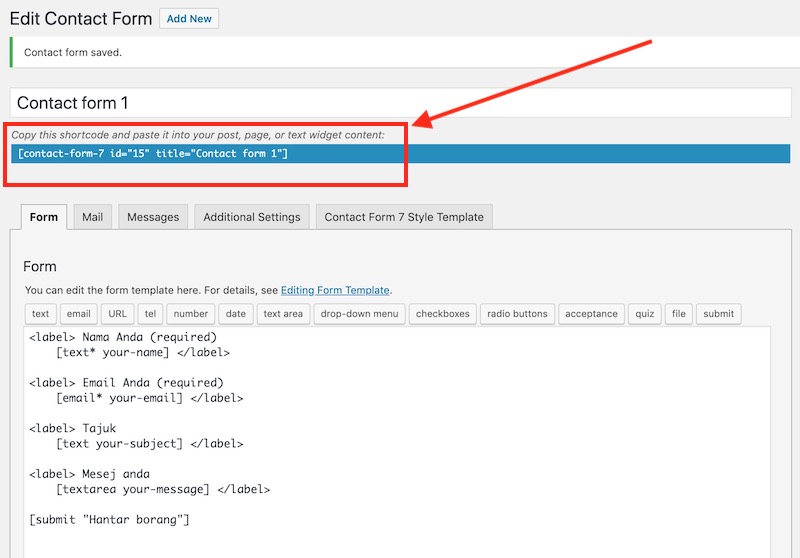This screenshot has width=800, height=558.
Task: Switch to the Form tab
Action: tap(44, 217)
